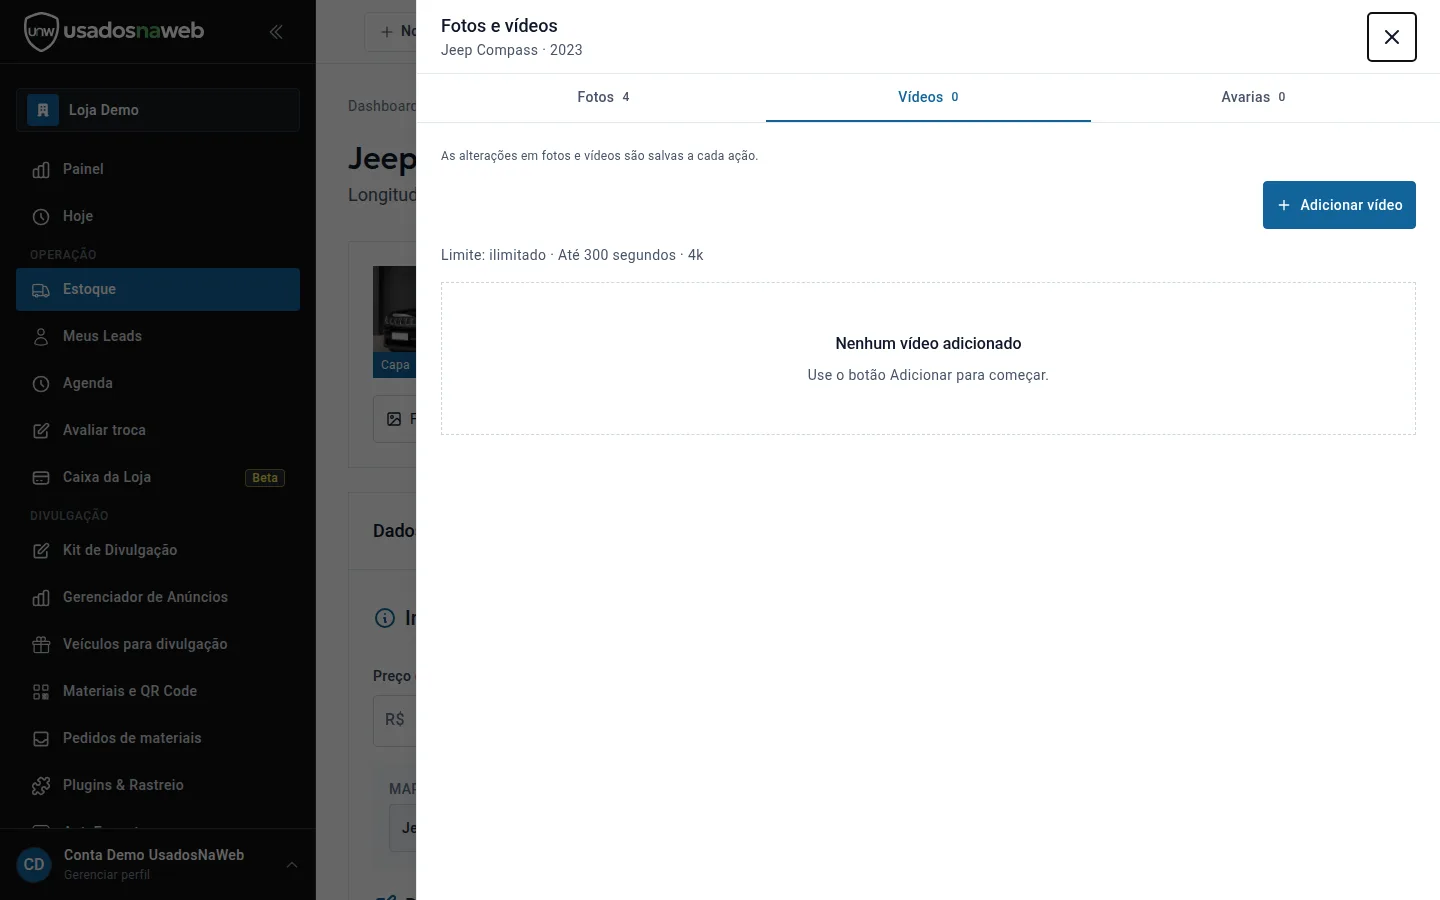Click Jeep Compass · 2023 subtitle
This screenshot has height=900, width=1440.
pos(512,50)
